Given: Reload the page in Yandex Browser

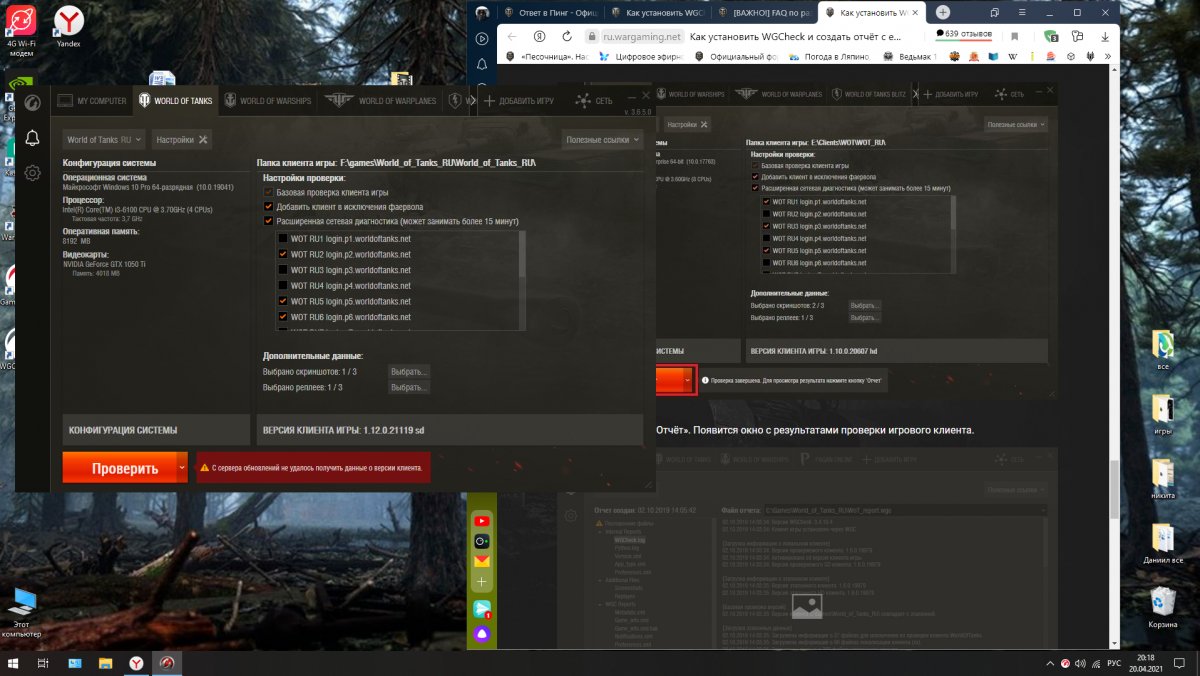Looking at the screenshot, I should point(566,36).
